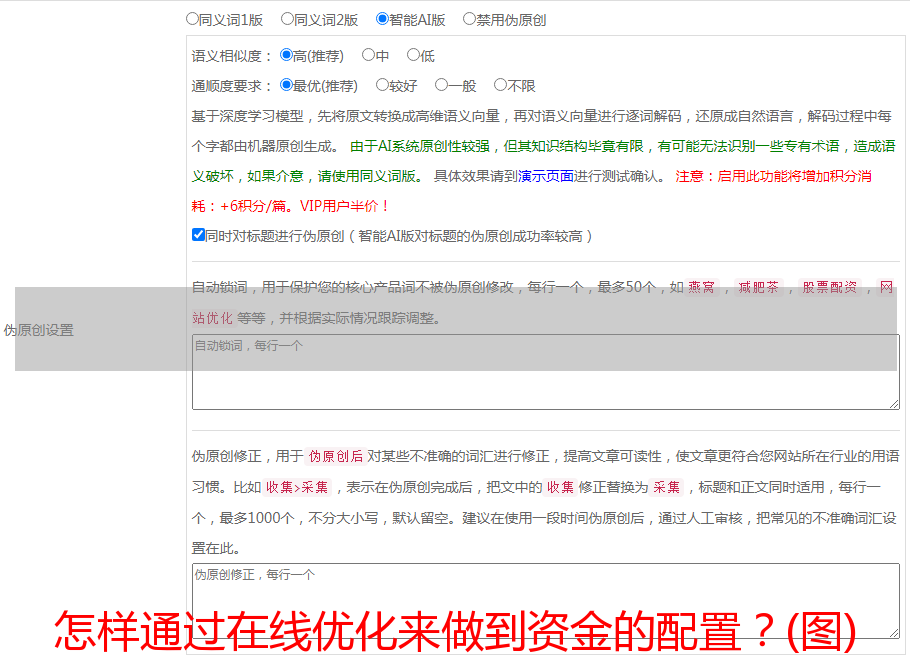Image resolution: width=911 pixels, height=658 pixels.
Task: Choose the 智能AI版 radio option
Action: tap(382, 19)
